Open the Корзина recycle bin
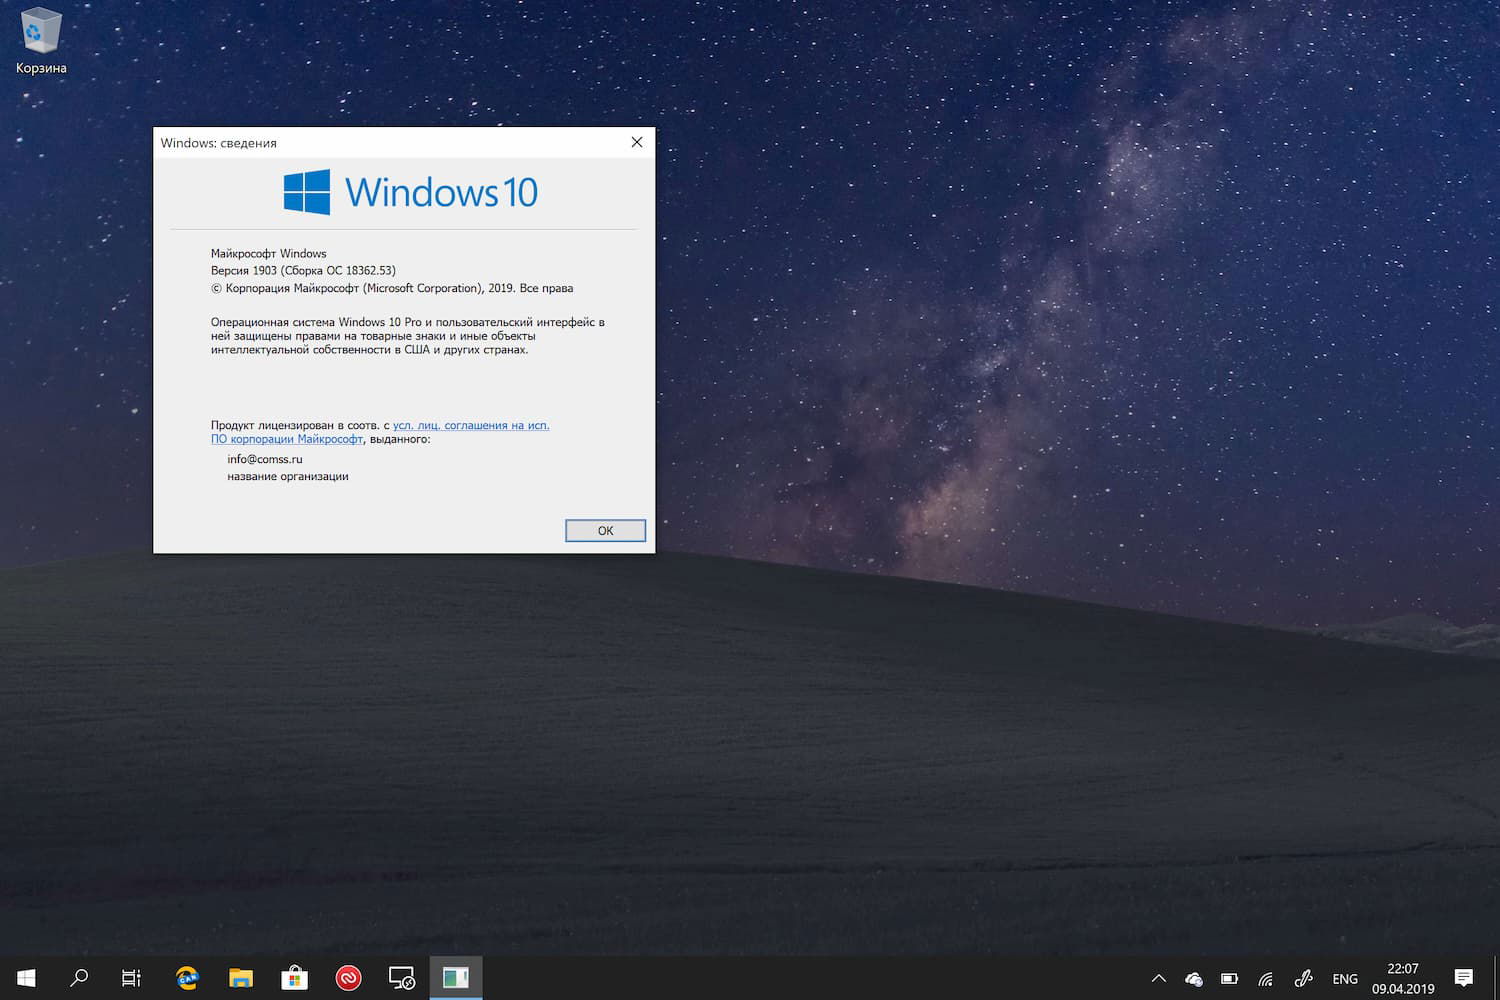1500x1000 pixels. [x=40, y=30]
